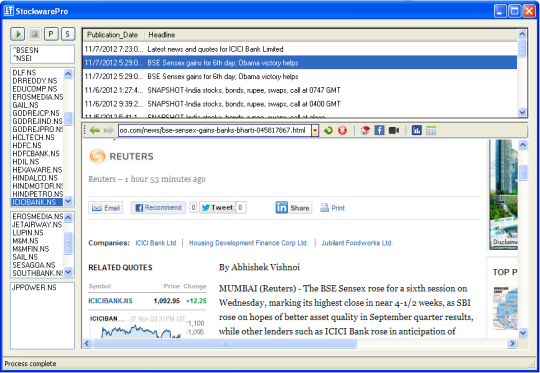Click the Print link
540x373 pixels.
333,208
